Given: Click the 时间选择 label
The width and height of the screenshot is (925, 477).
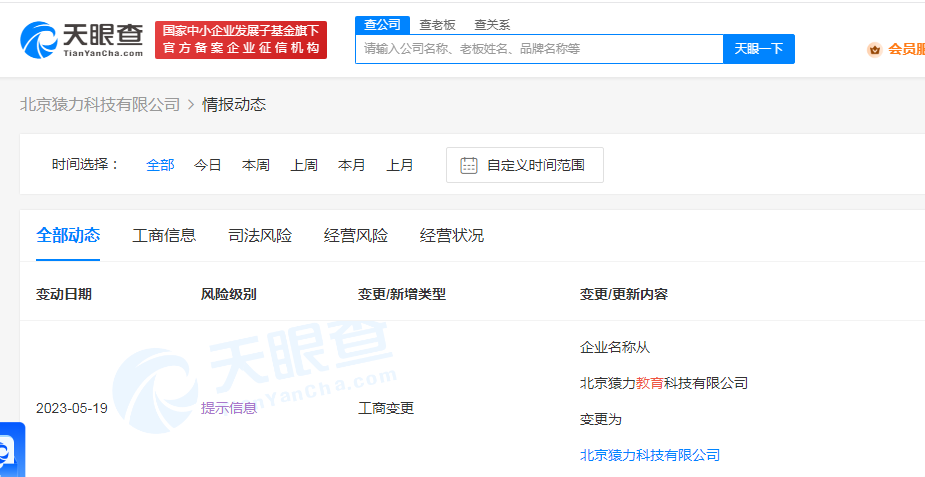Looking at the screenshot, I should [x=86, y=165].
